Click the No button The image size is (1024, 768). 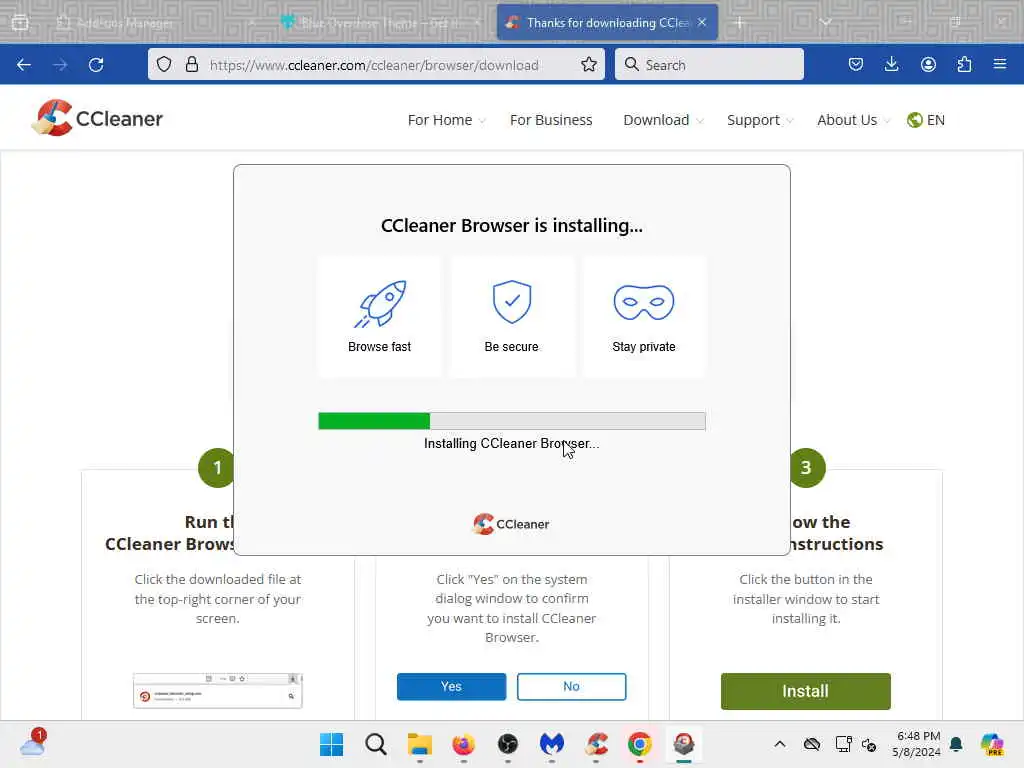[x=571, y=686]
